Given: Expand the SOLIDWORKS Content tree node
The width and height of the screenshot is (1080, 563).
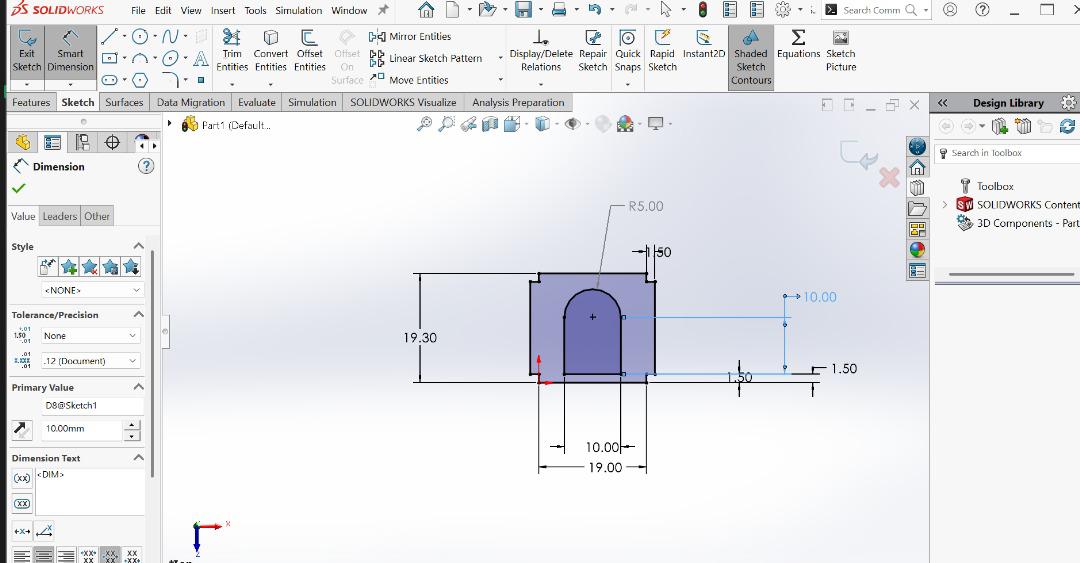Looking at the screenshot, I should [x=944, y=205].
